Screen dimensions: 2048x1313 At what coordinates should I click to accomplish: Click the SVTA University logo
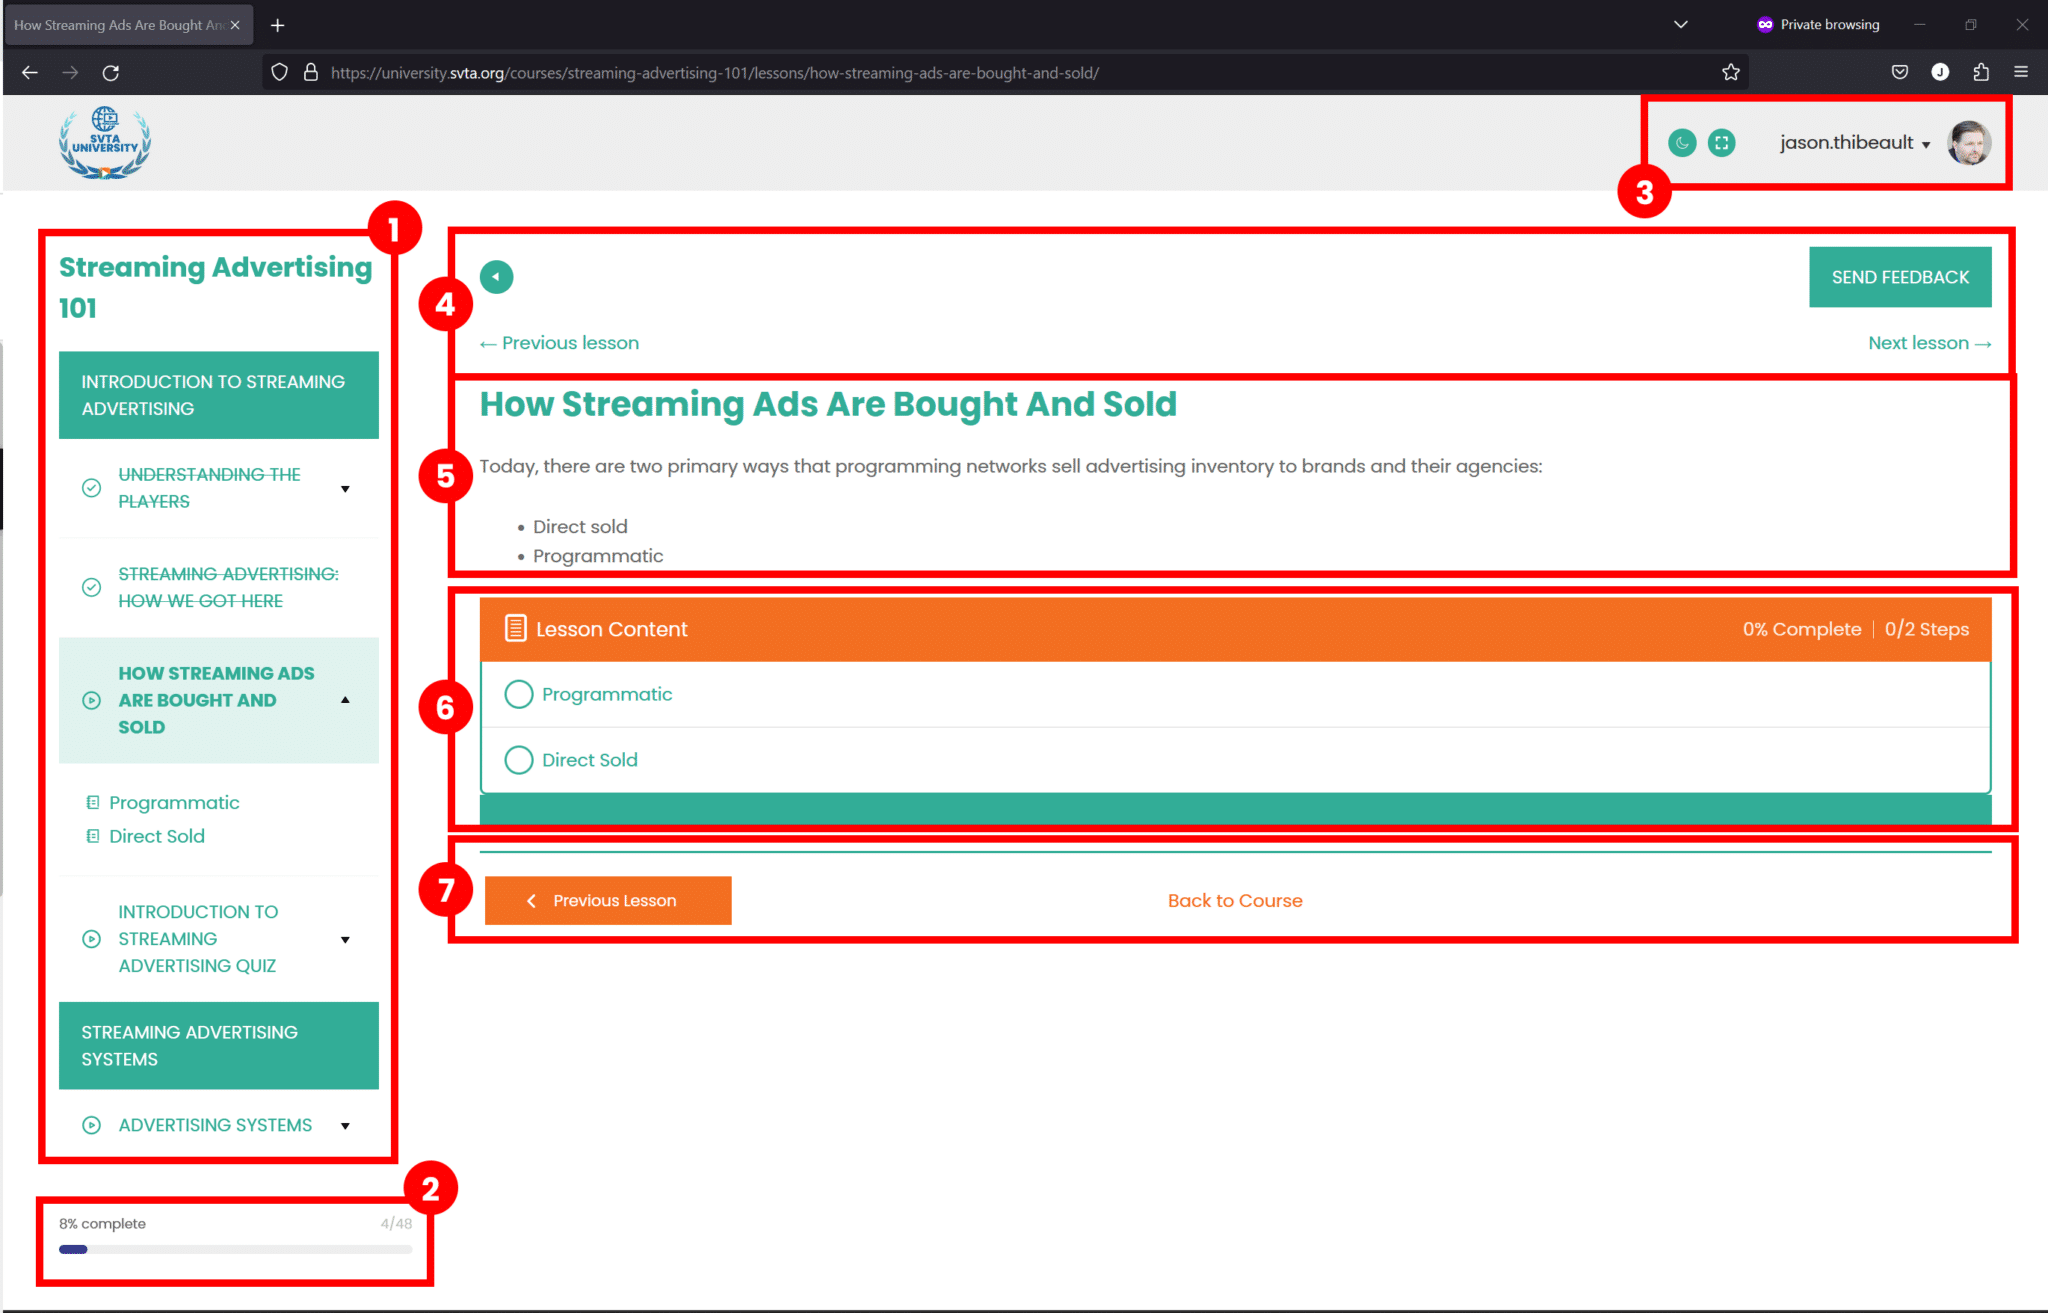click(x=104, y=142)
